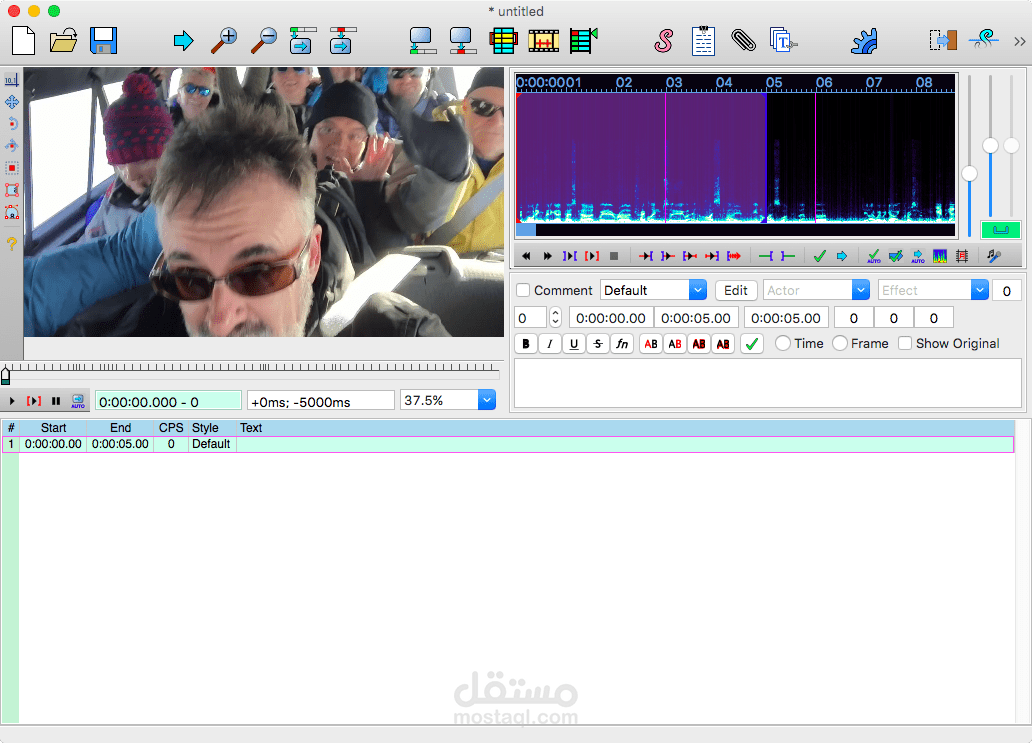1032x743 pixels.
Task: Toggle green slider link button
Action: (x=1000, y=230)
